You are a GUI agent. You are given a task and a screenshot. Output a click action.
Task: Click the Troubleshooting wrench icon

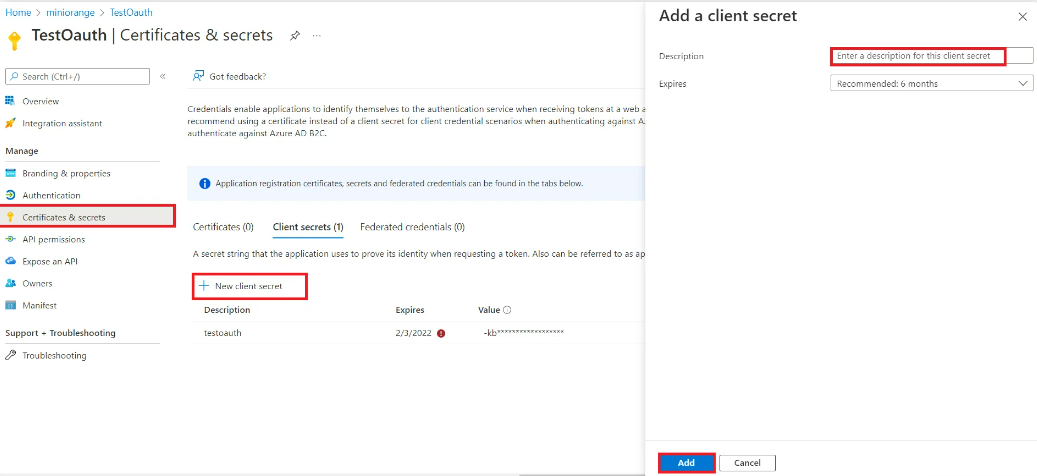point(10,355)
